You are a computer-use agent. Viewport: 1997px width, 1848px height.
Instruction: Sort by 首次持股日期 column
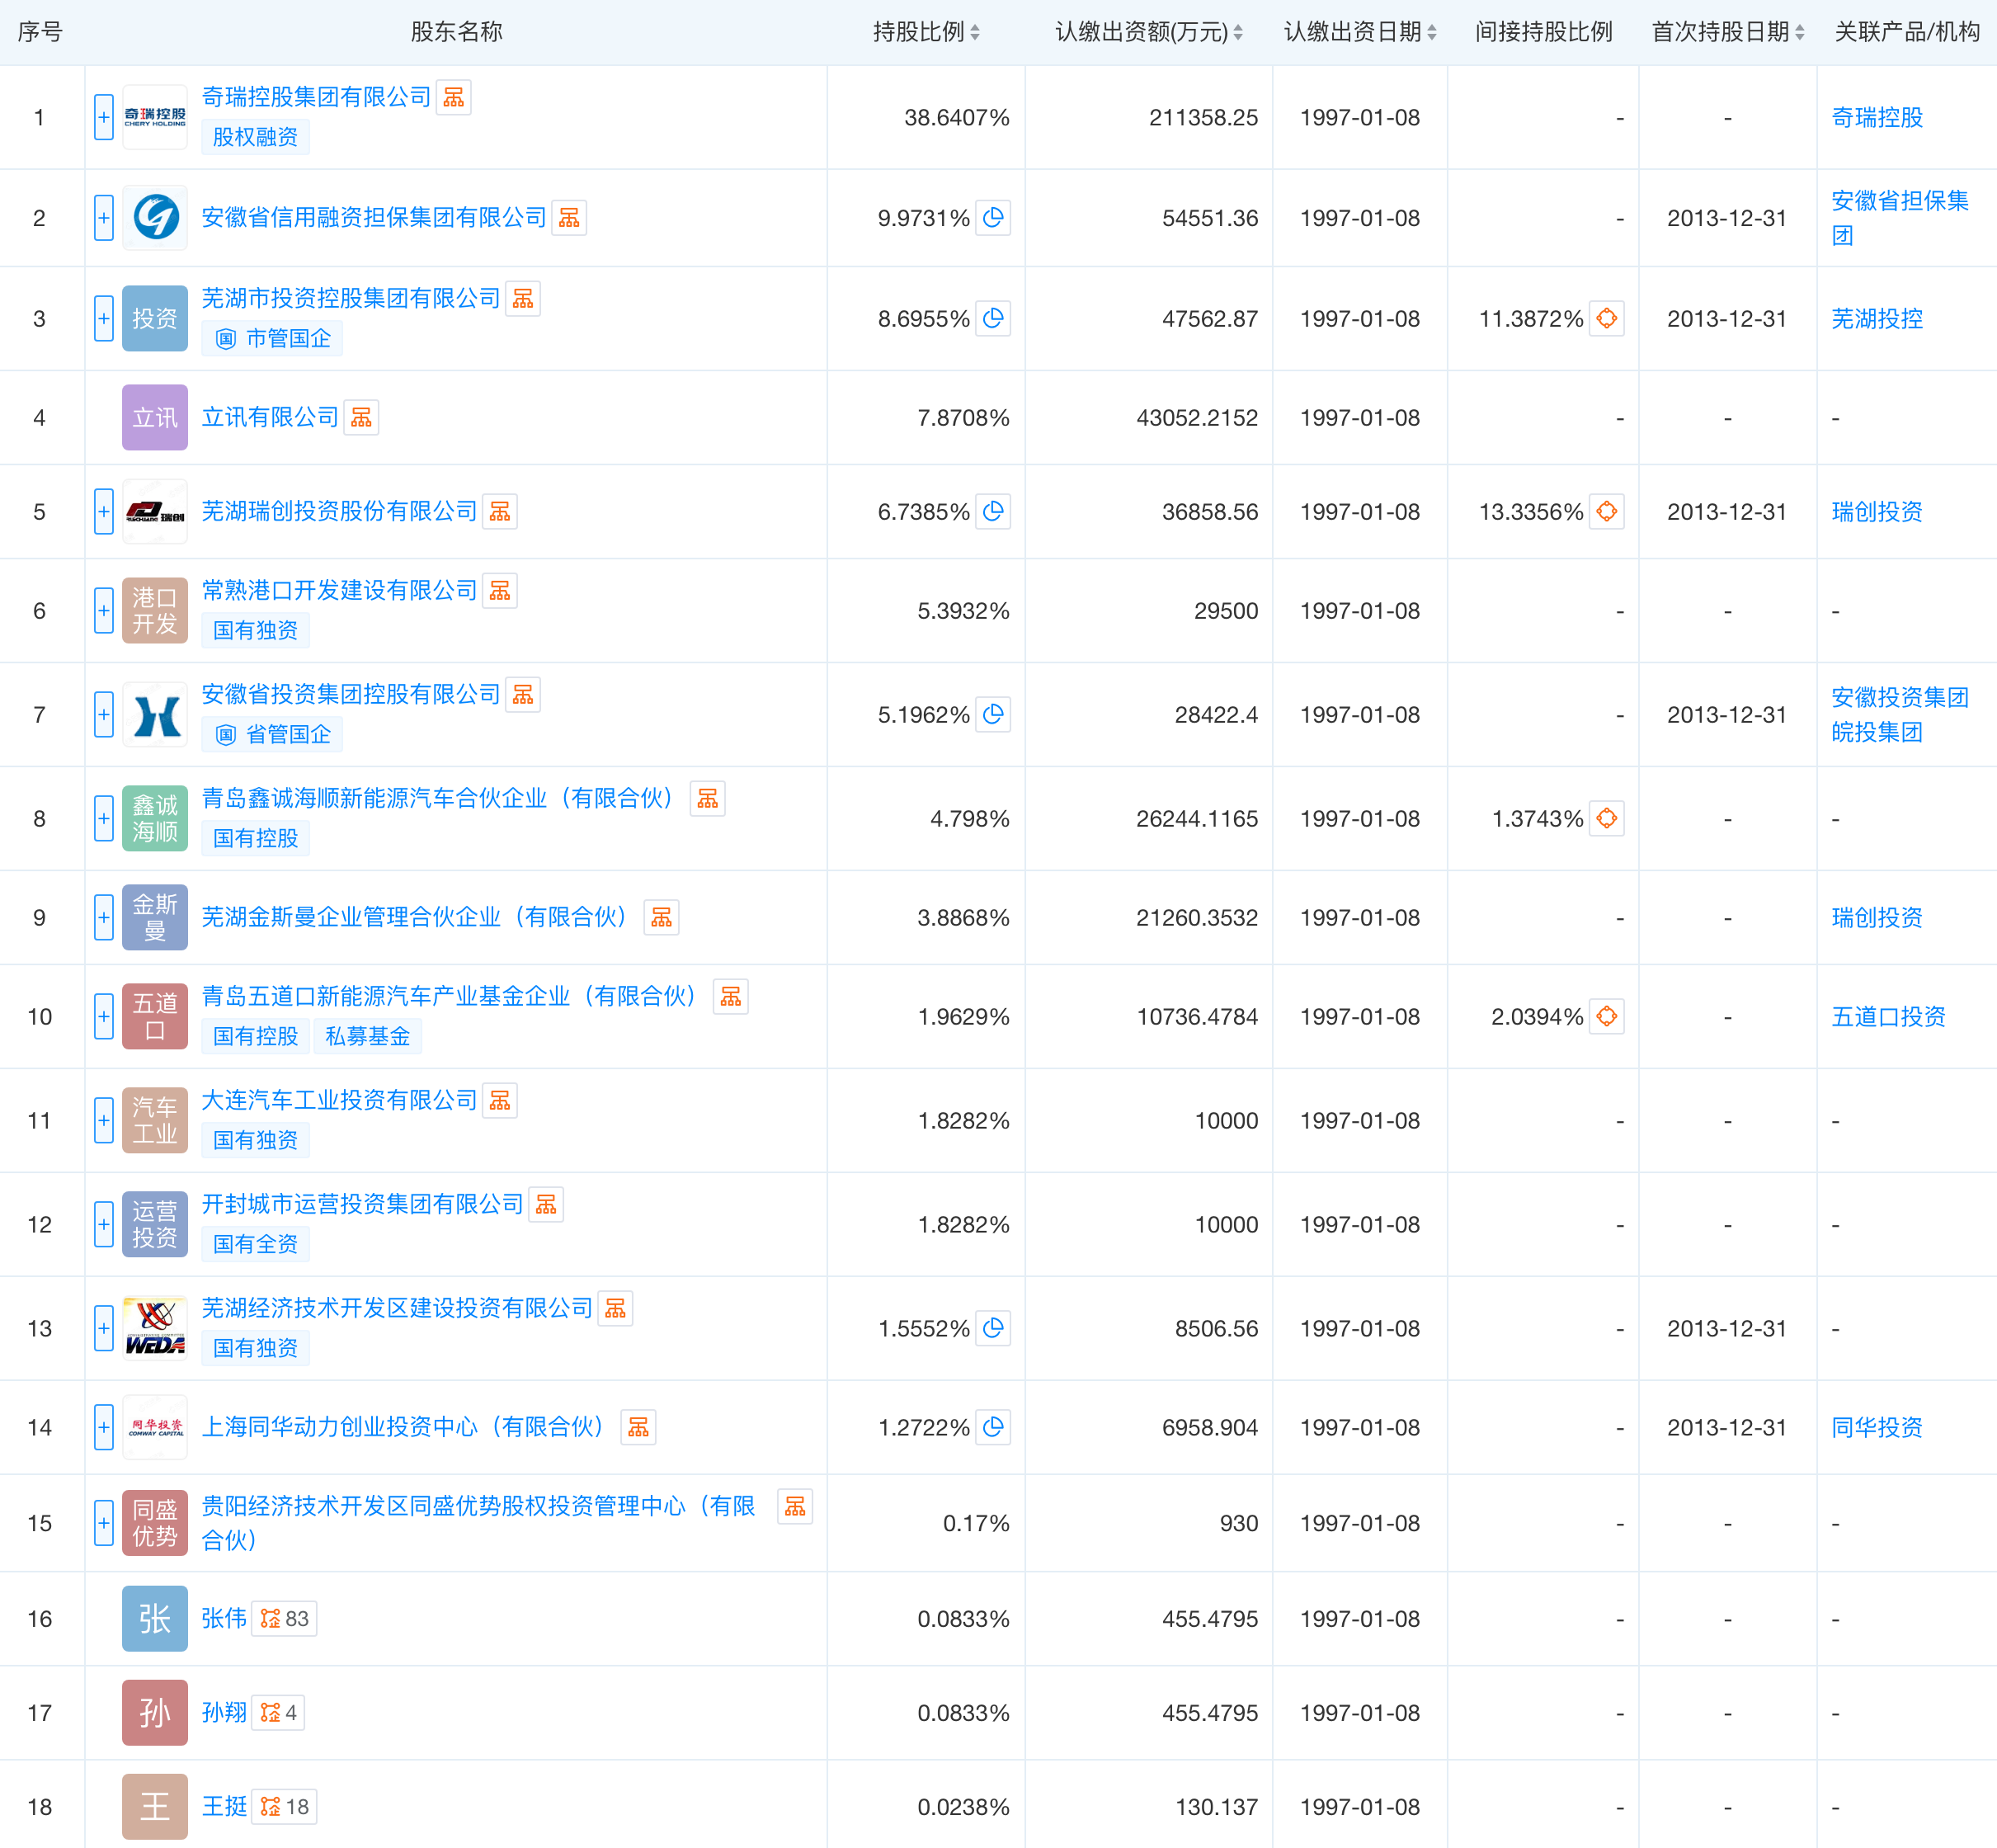pyautogui.click(x=1728, y=32)
